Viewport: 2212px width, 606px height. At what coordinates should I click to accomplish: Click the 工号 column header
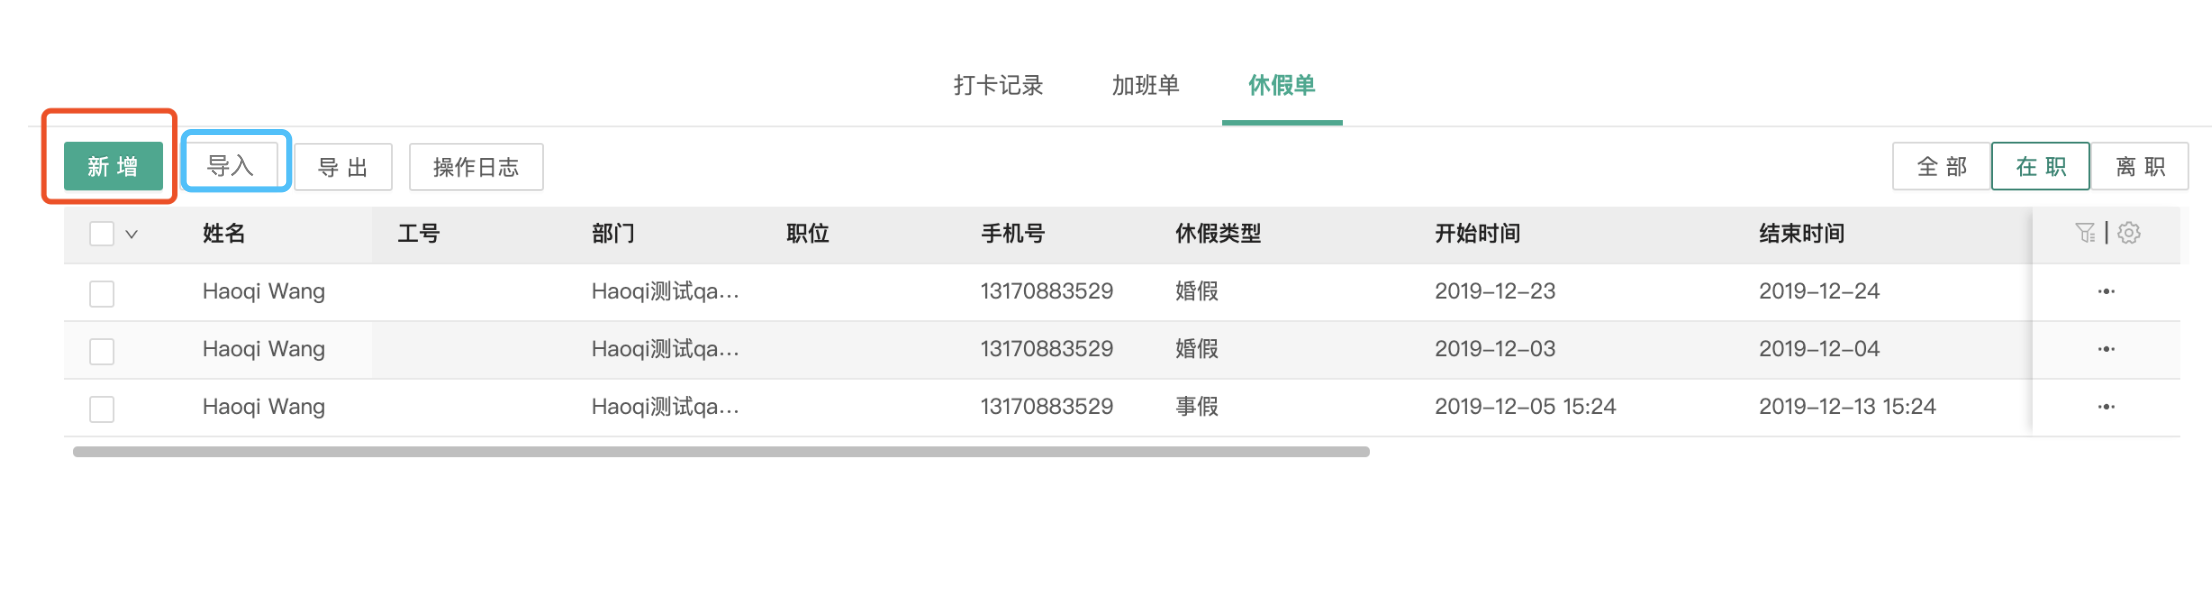tap(419, 234)
